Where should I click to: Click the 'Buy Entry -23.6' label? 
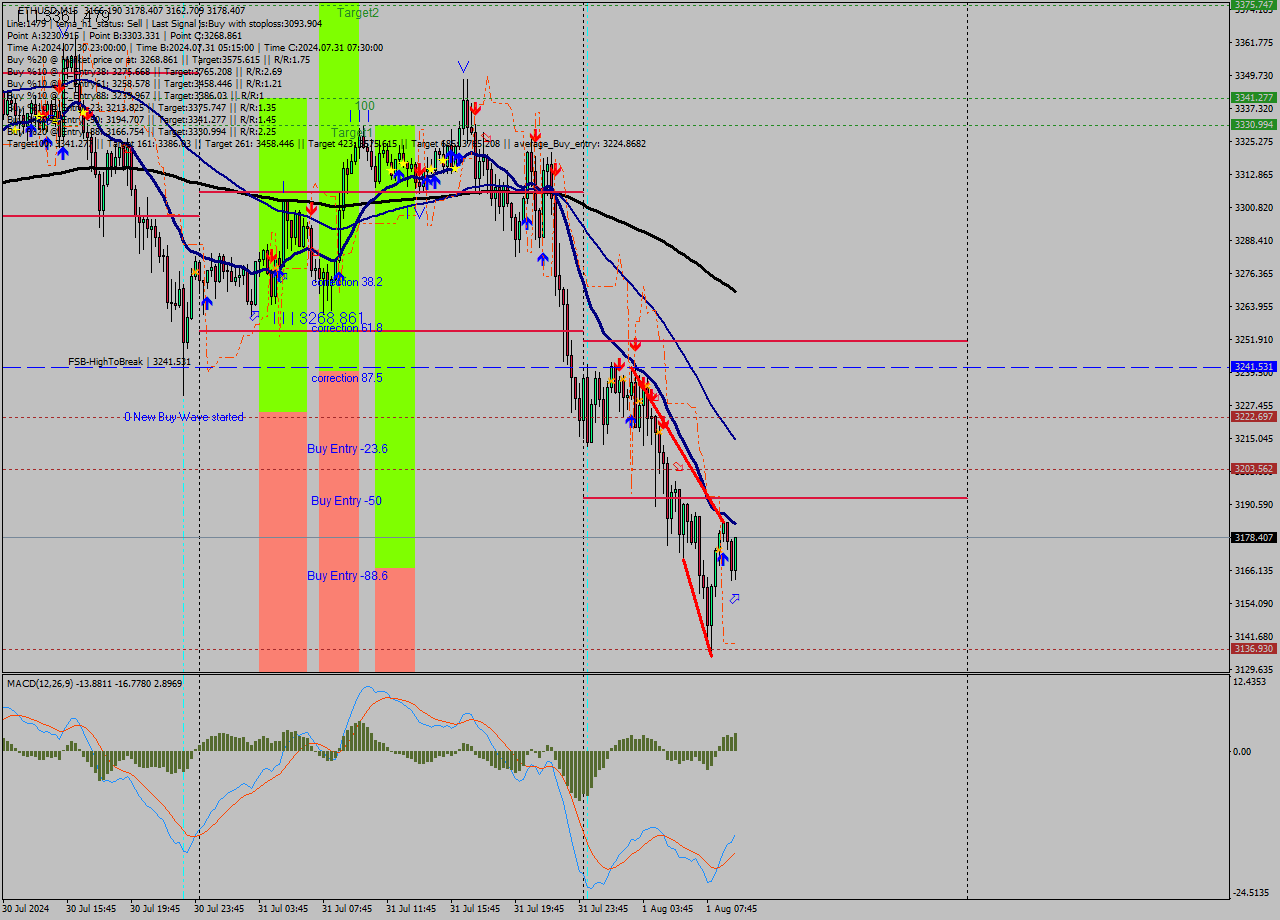coord(347,449)
